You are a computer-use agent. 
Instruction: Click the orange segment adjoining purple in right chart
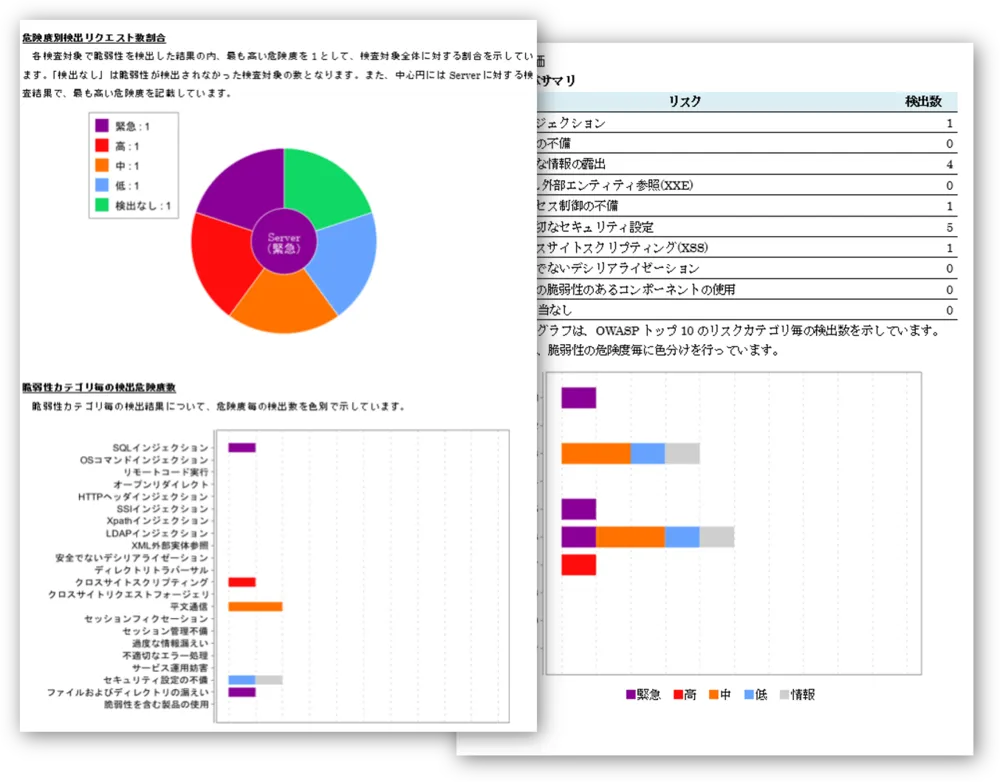click(x=630, y=537)
